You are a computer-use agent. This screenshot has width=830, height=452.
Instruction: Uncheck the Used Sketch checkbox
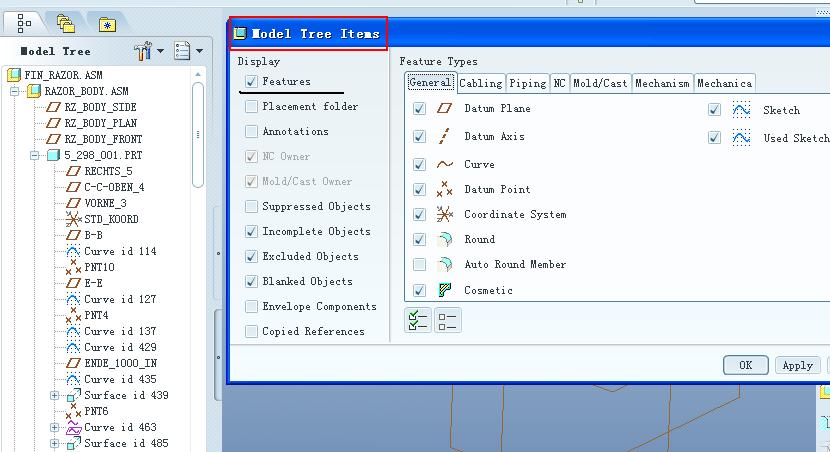(714, 138)
